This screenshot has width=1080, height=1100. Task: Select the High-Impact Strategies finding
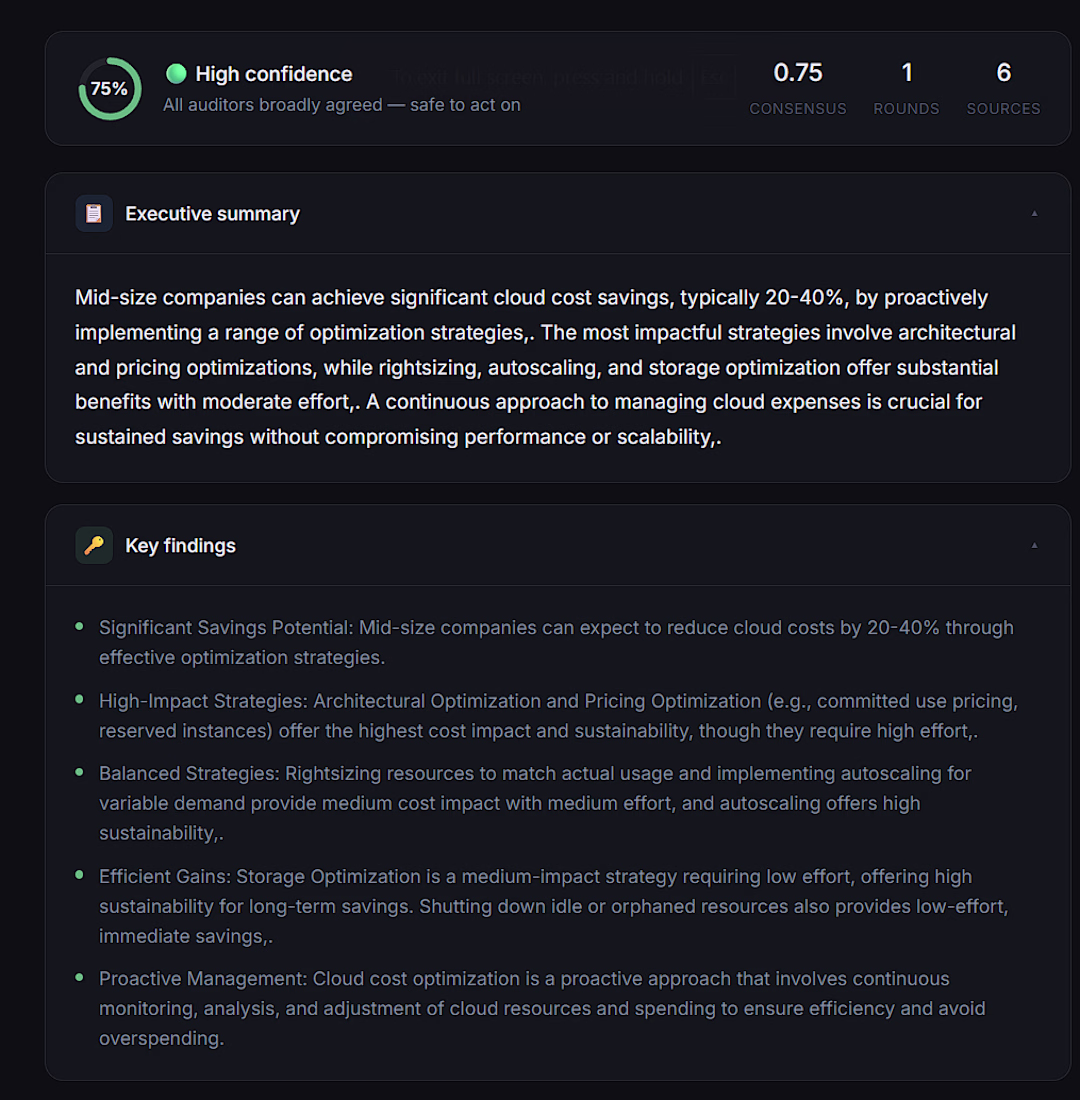(x=559, y=716)
